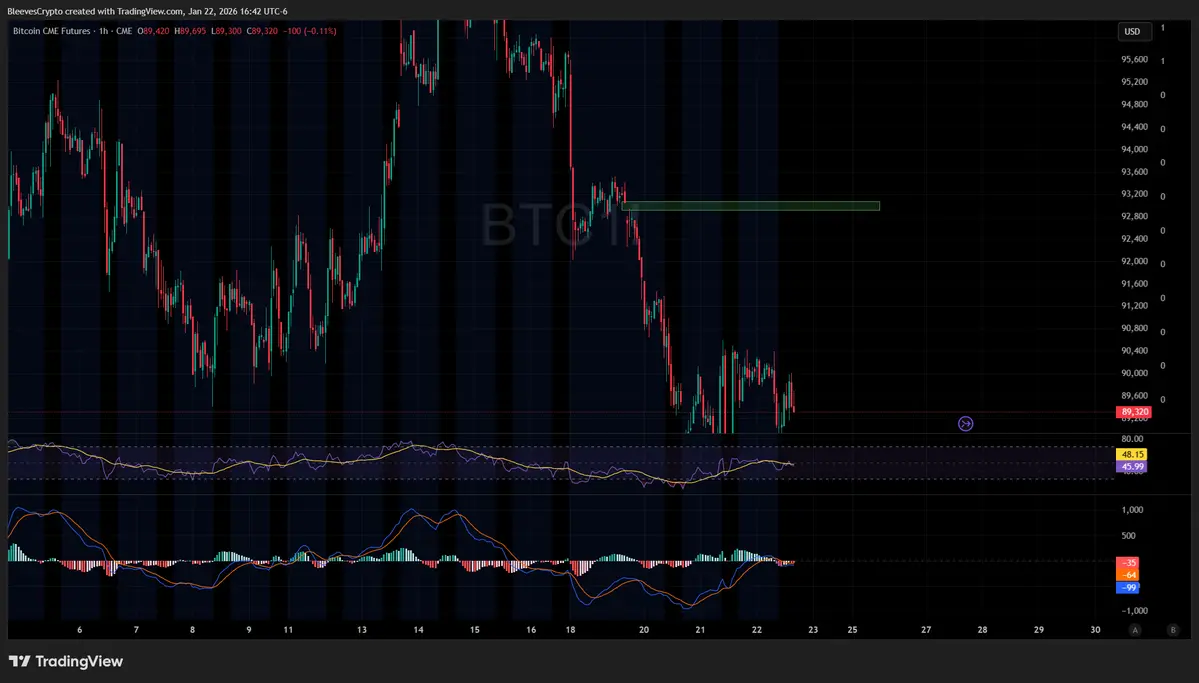Viewport: 1199px width, 683px height.
Task: Click the 89,600 price axis label
Action: (1134, 395)
